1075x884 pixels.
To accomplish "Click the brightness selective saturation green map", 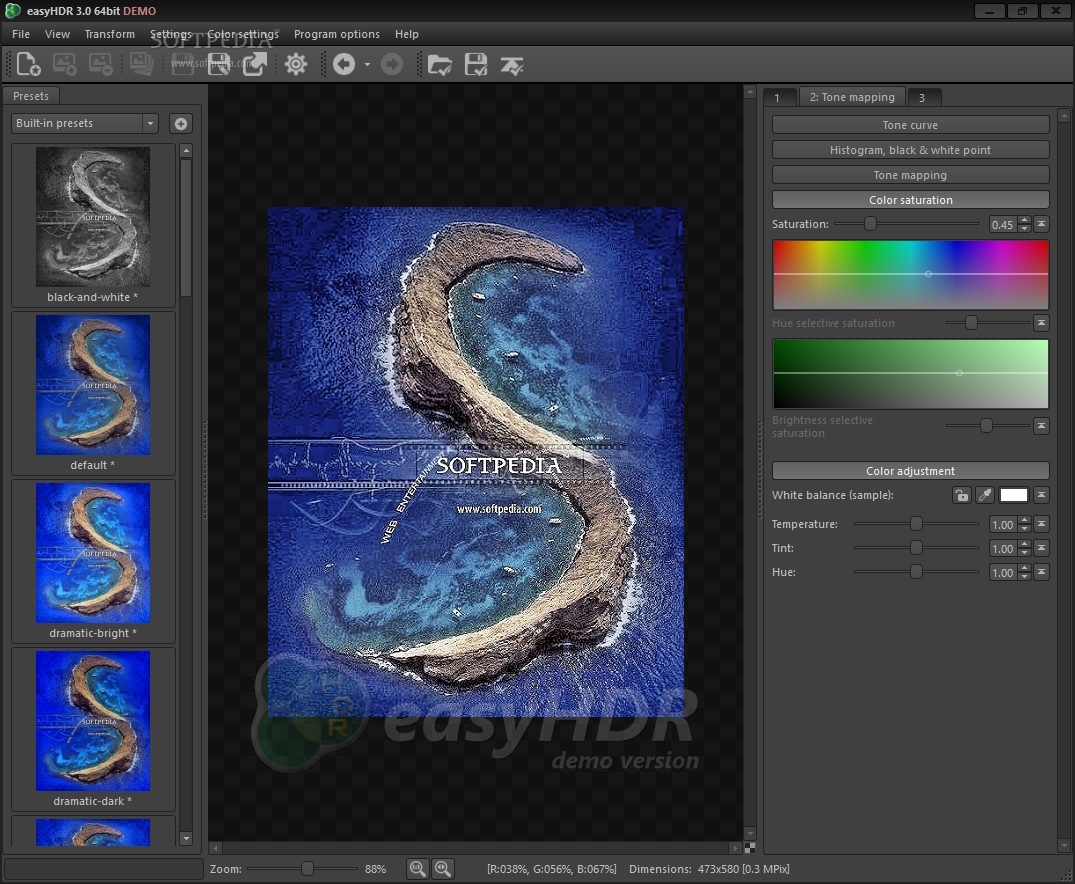I will (910, 374).
